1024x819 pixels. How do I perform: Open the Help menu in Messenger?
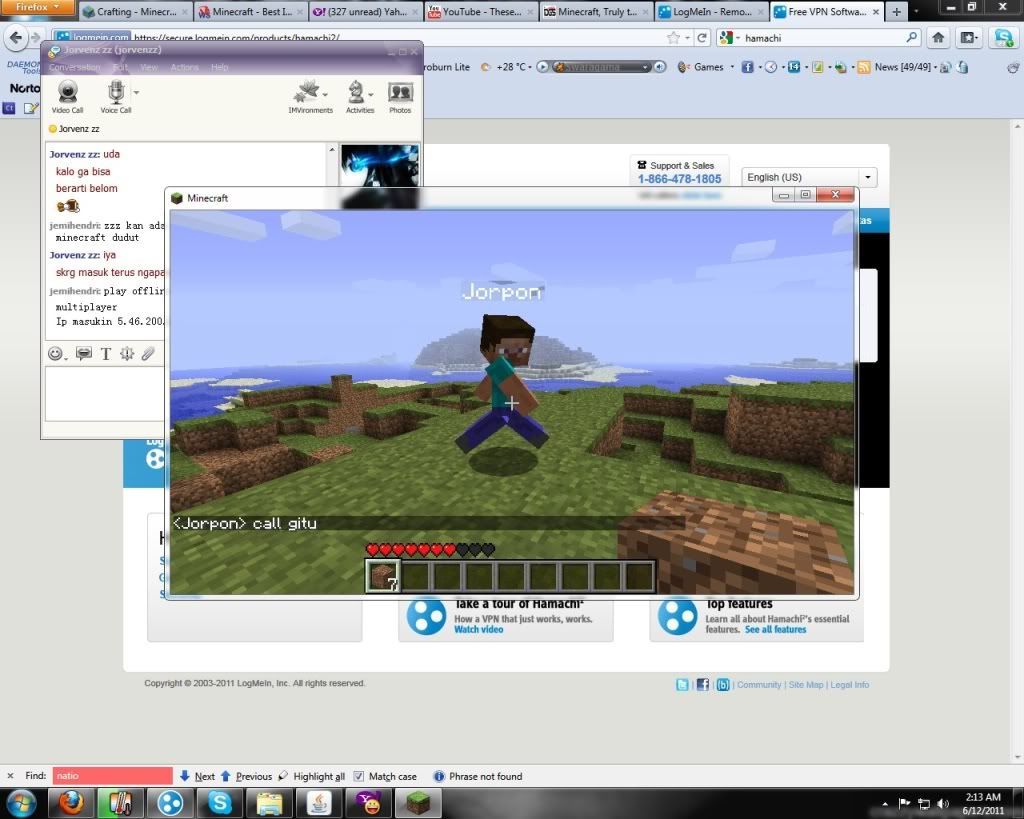(x=219, y=67)
